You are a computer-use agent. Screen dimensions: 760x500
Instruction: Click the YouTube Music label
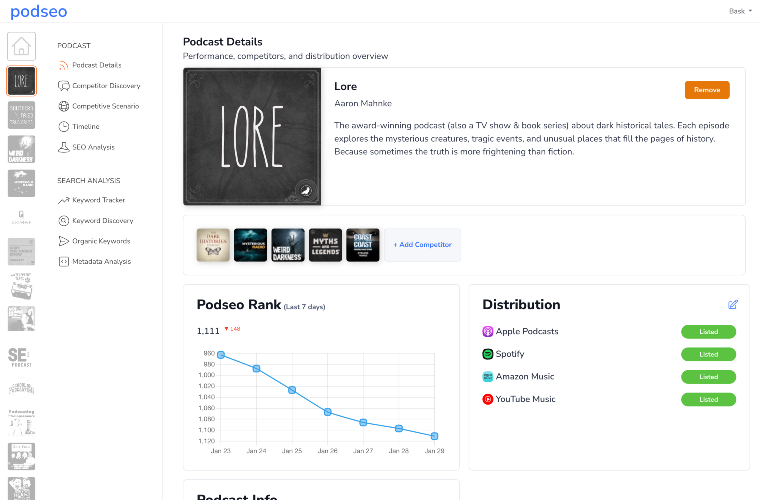525,400
